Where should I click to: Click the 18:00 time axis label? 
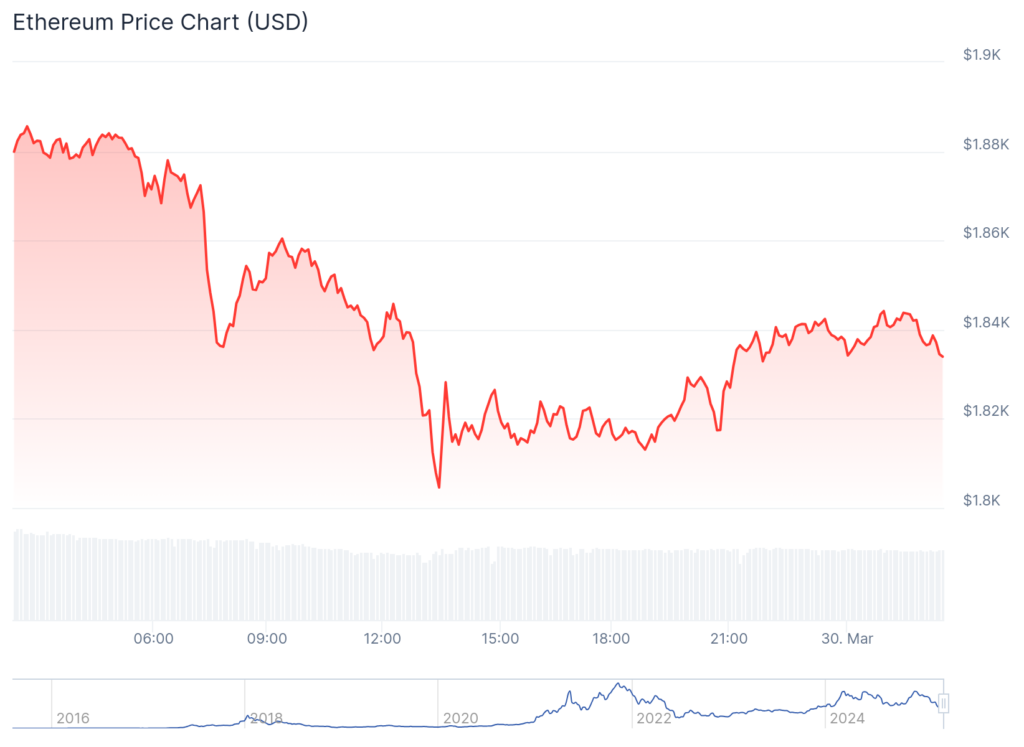click(x=612, y=639)
